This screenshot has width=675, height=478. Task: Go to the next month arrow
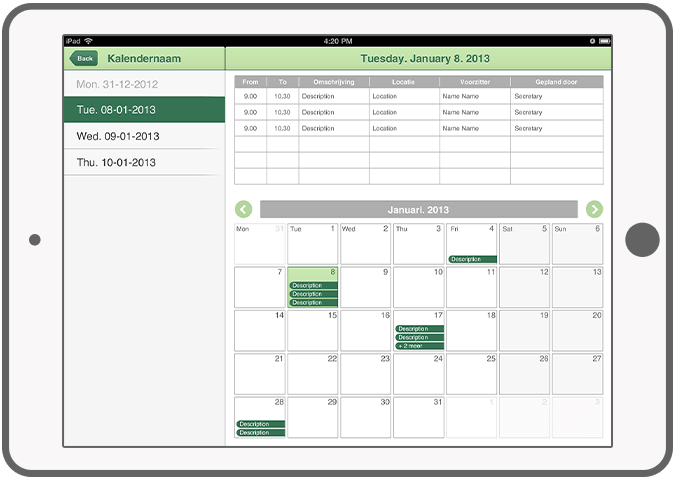594,209
